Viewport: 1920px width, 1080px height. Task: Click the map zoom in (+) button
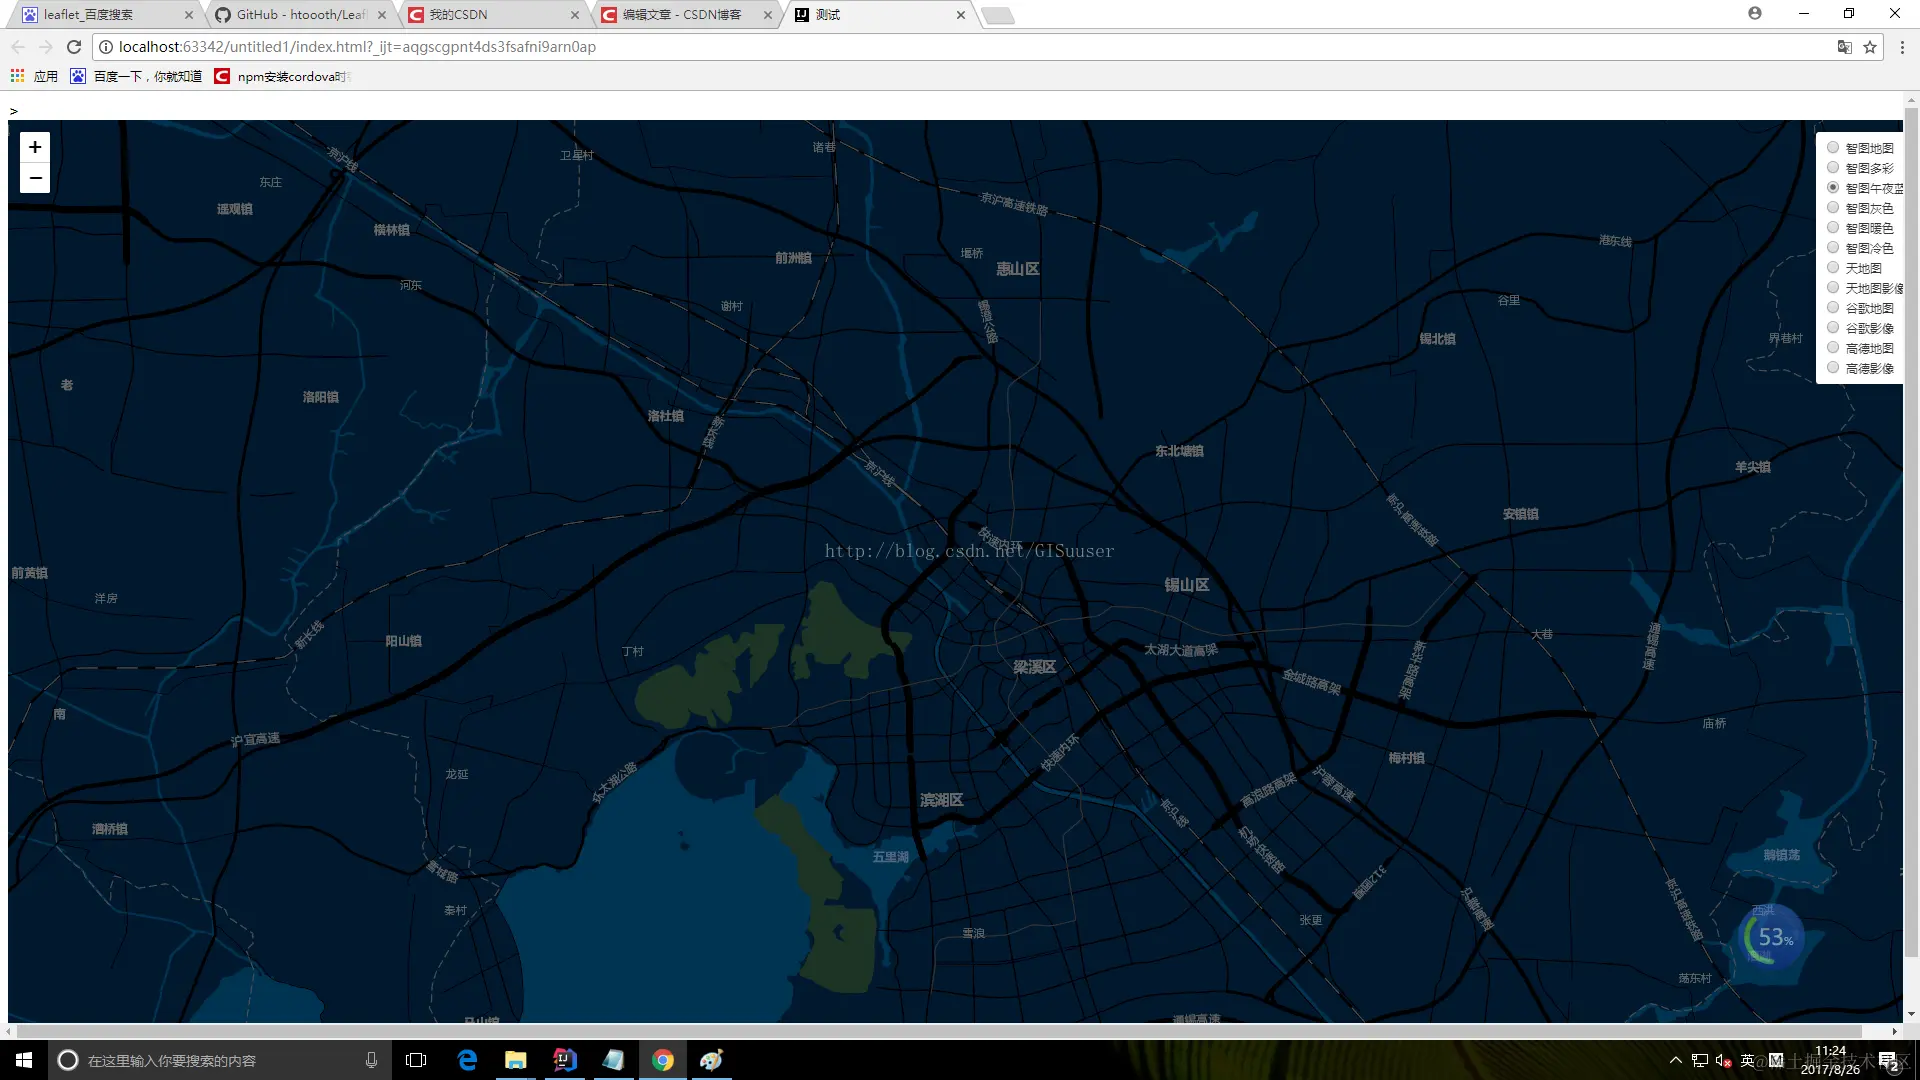pyautogui.click(x=35, y=147)
